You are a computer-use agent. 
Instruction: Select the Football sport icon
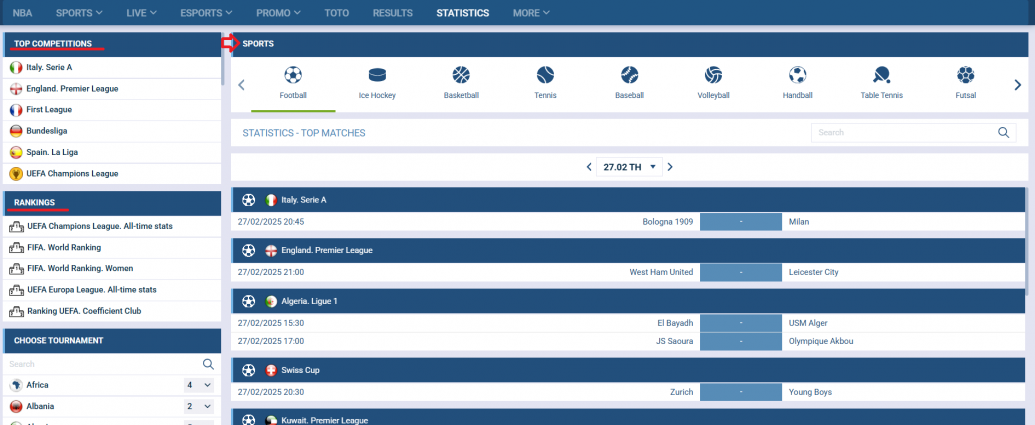(293, 75)
